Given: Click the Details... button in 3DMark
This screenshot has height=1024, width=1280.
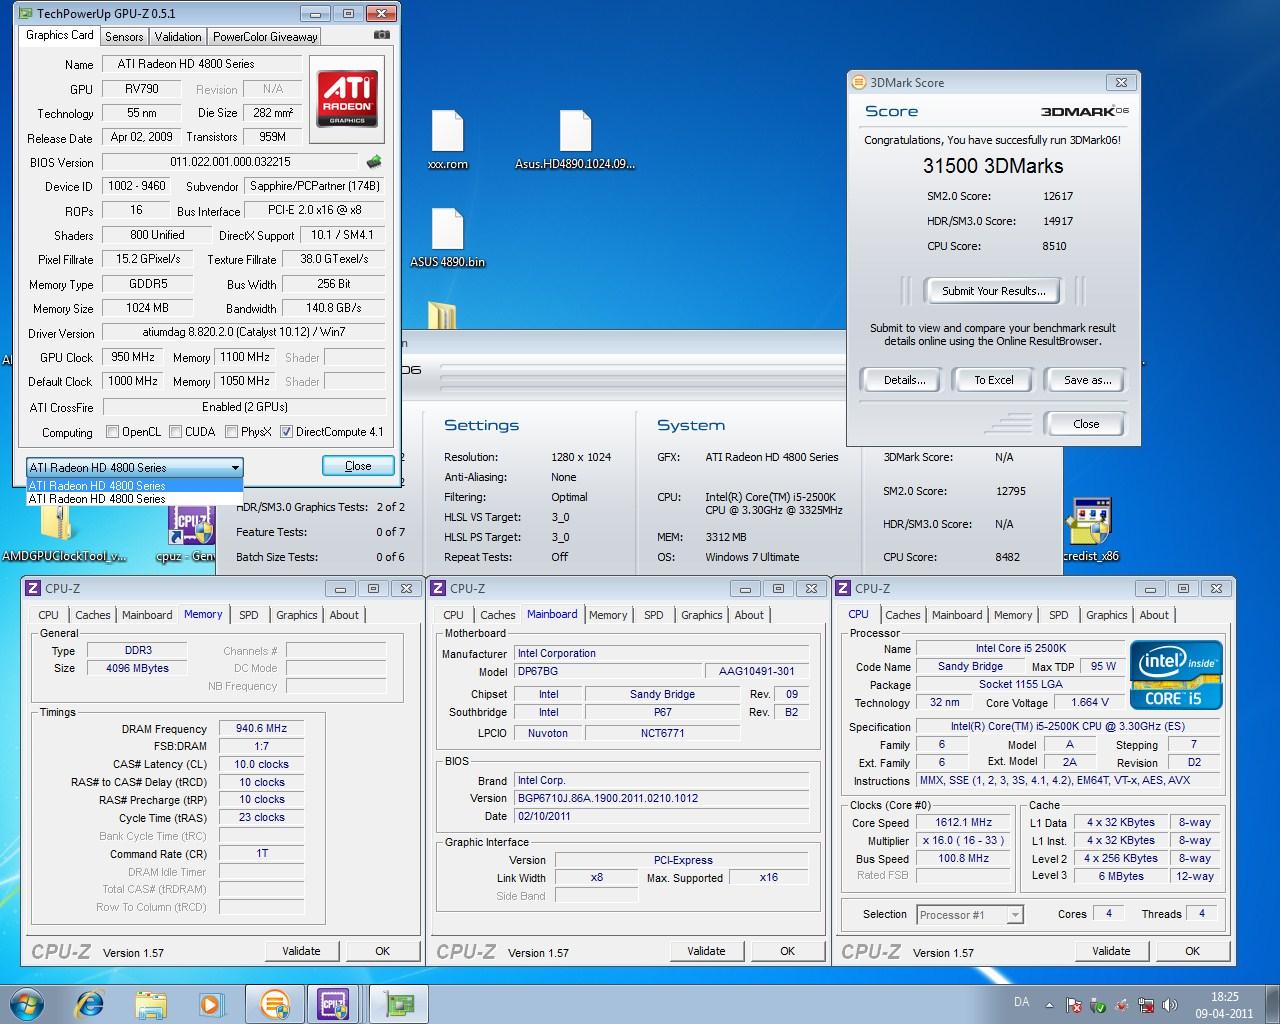Looking at the screenshot, I should point(905,380).
